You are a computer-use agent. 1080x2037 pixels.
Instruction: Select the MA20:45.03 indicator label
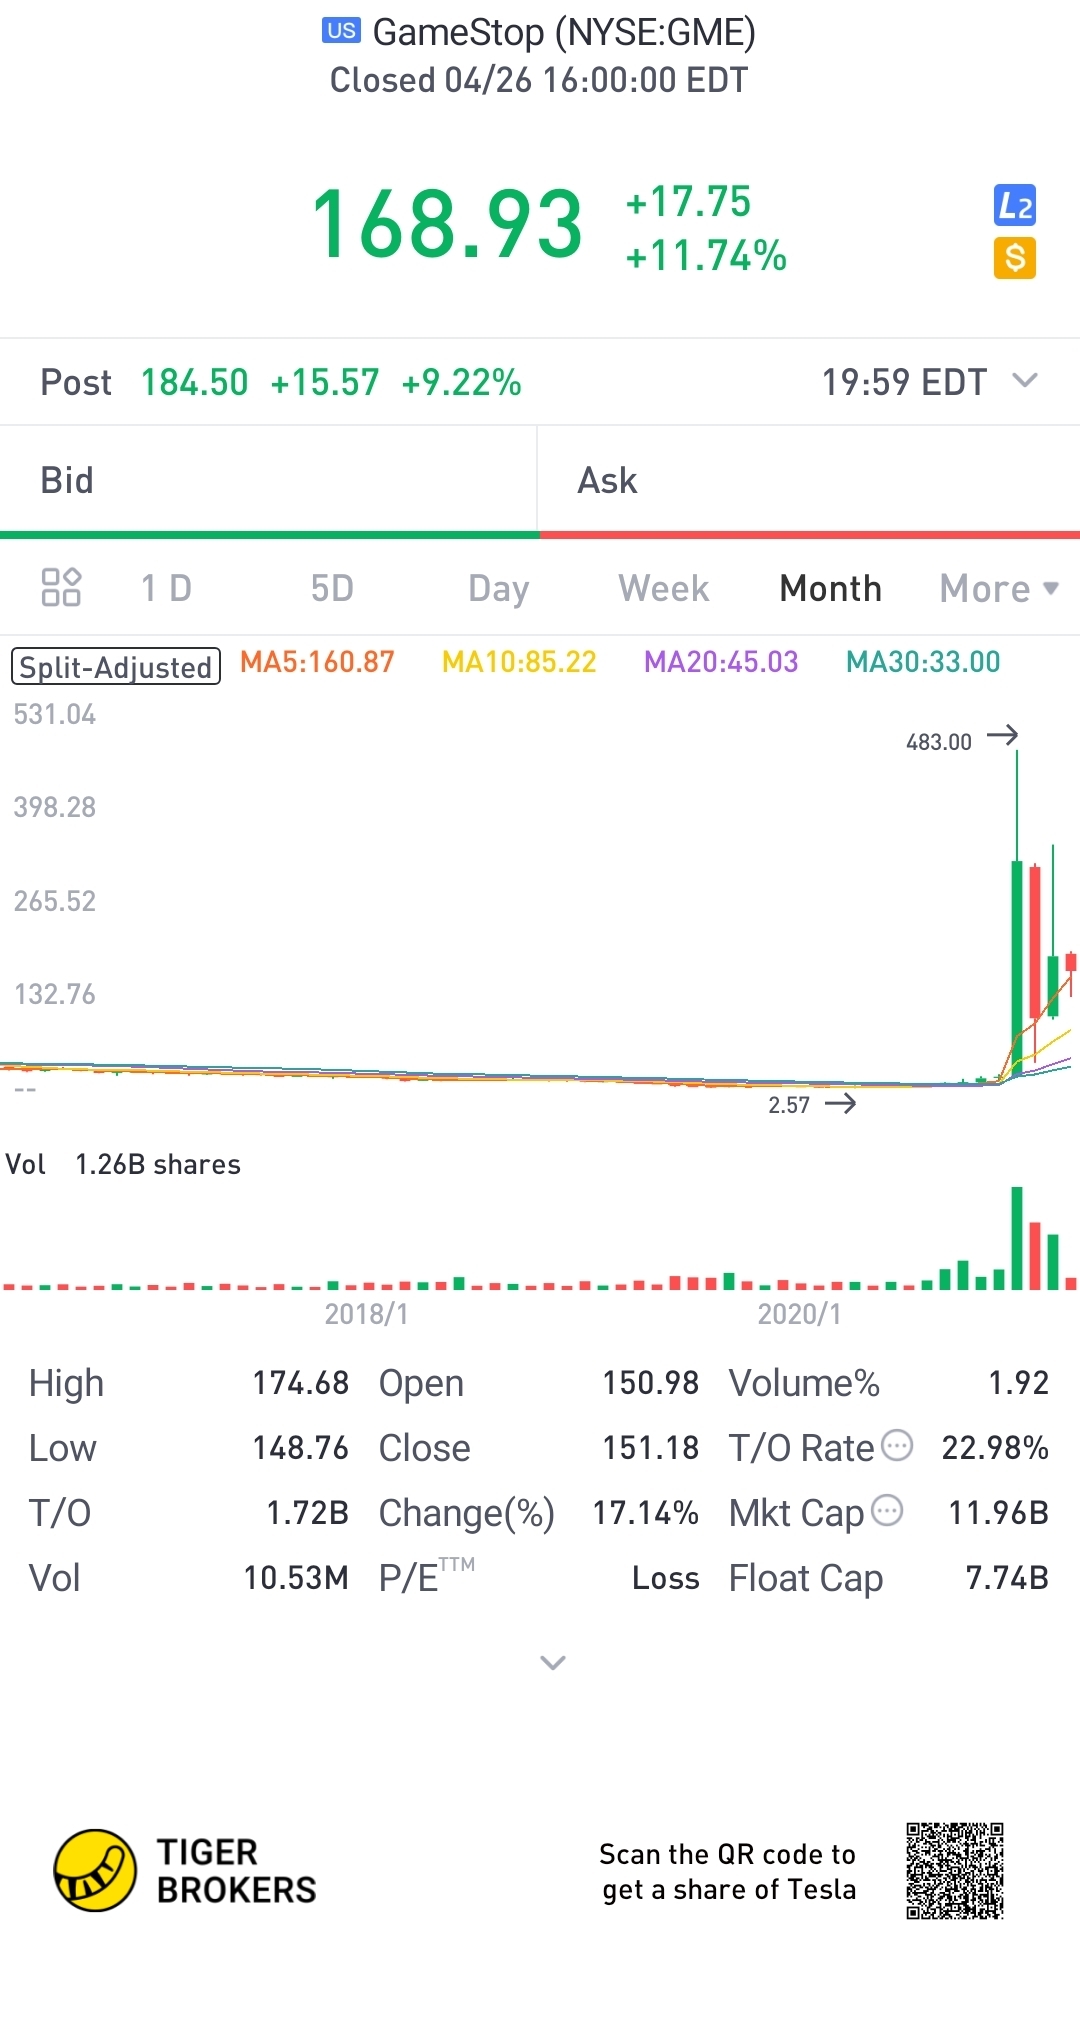pos(721,662)
